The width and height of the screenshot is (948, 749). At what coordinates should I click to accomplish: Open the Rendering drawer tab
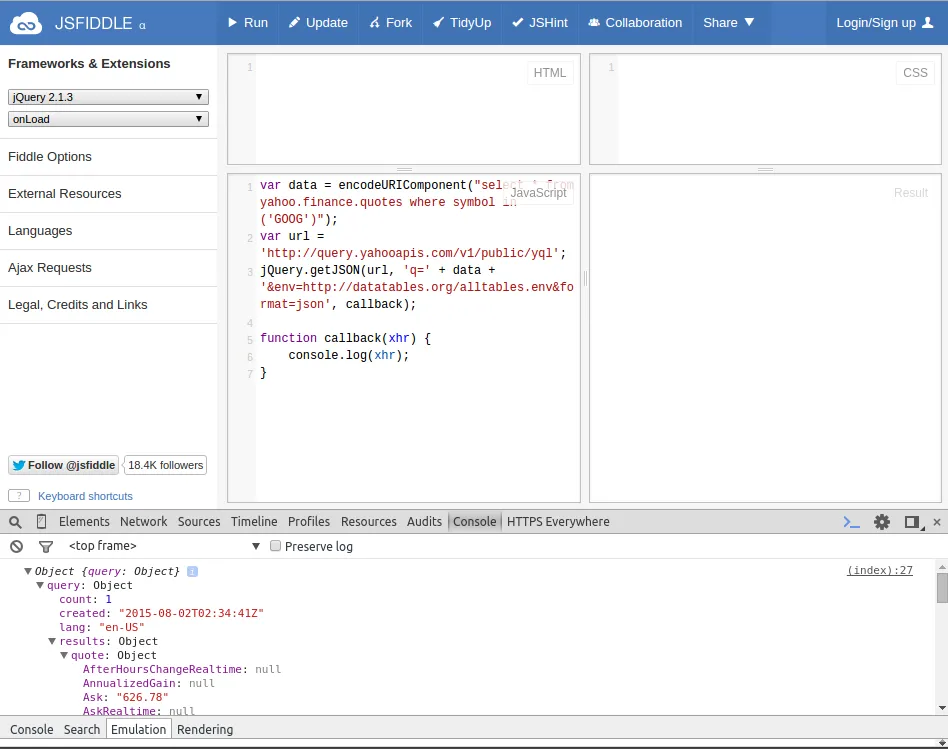204,729
